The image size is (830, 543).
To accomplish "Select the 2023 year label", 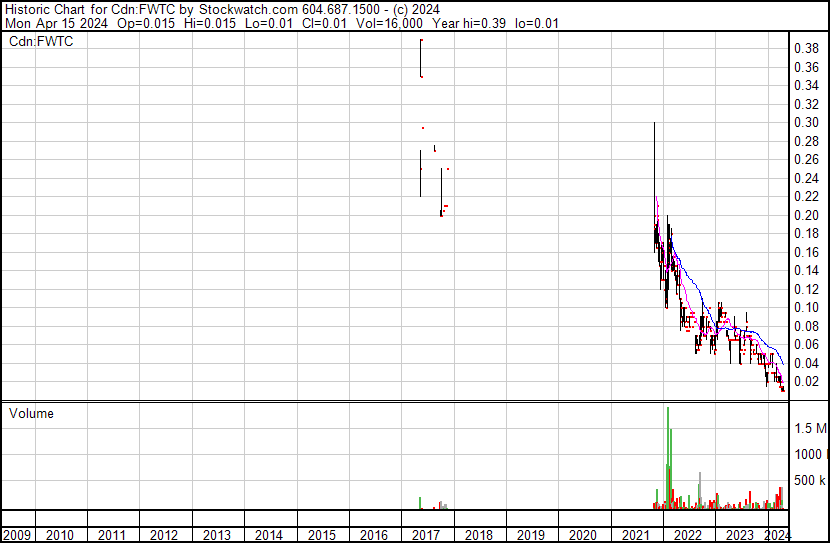I will [739, 535].
